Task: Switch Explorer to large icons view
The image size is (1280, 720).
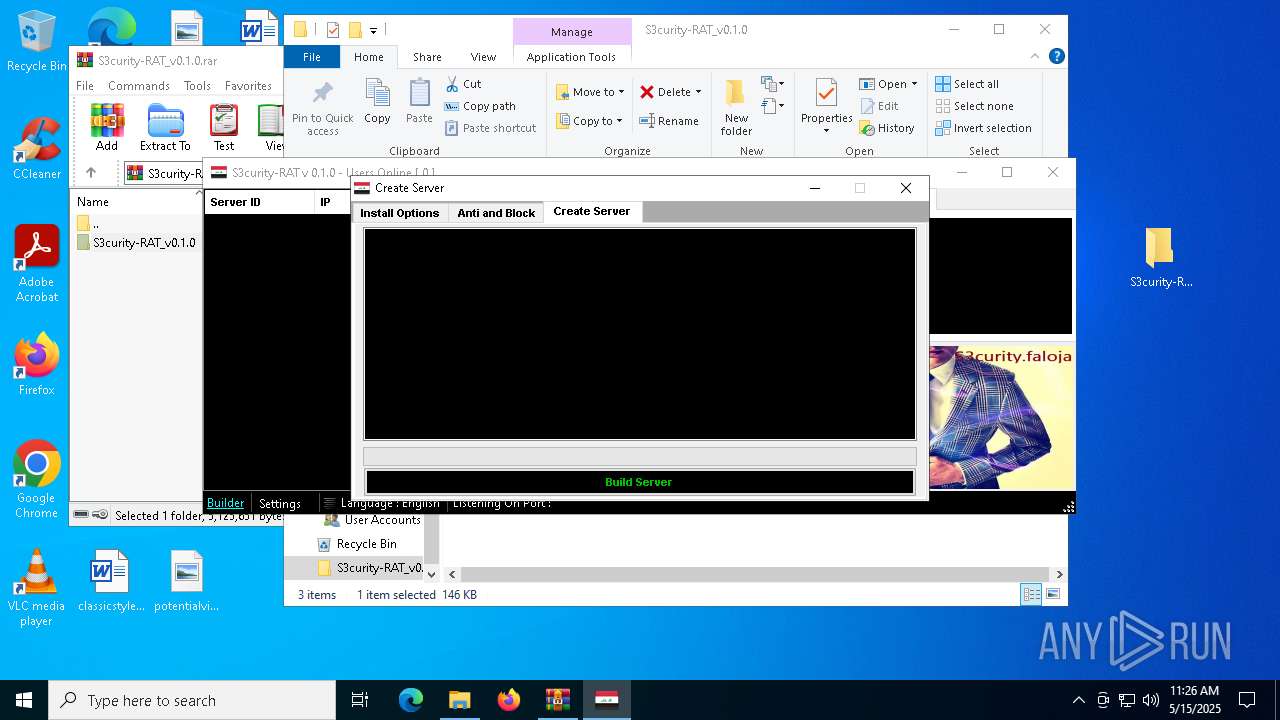Action: tap(1052, 594)
